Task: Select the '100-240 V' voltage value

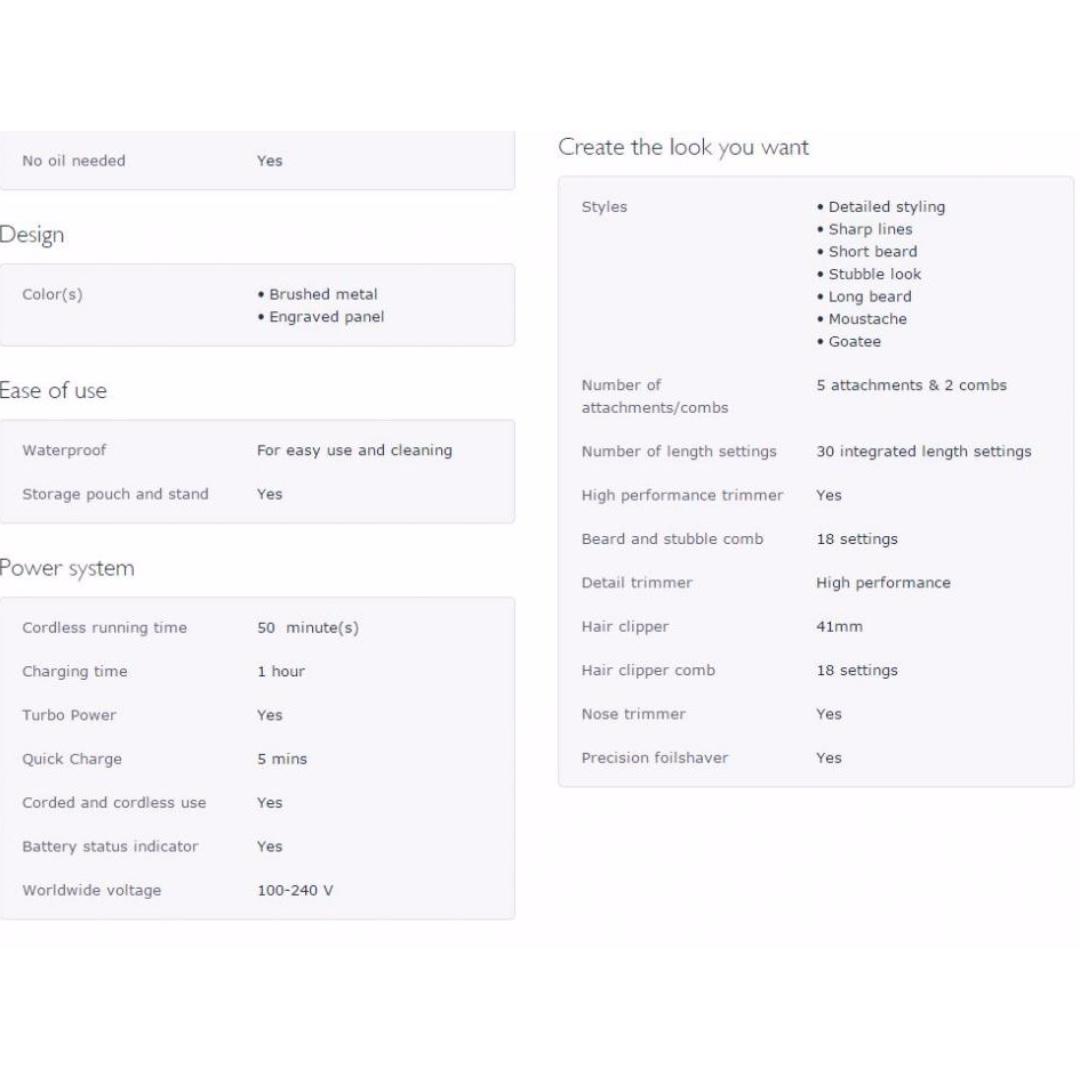Action: tap(295, 891)
